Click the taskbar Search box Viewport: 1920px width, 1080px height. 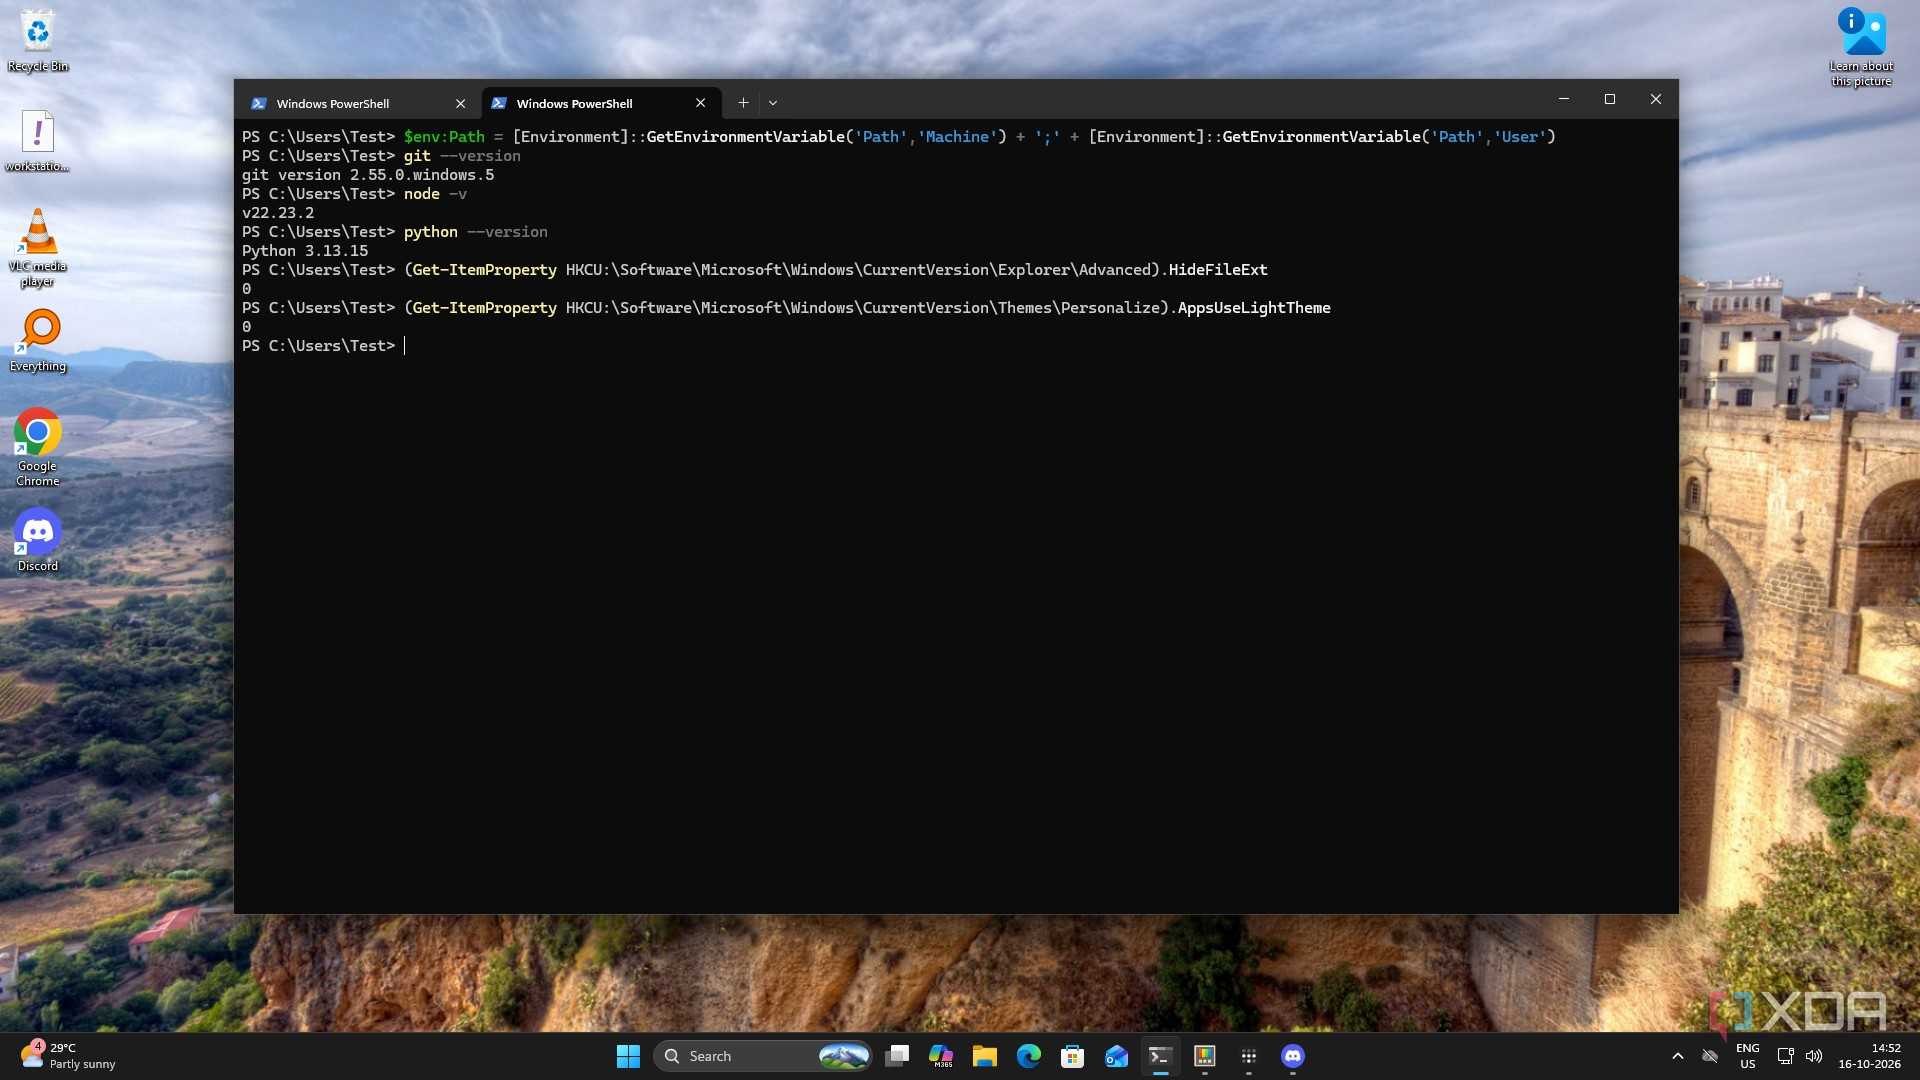pyautogui.click(x=762, y=1056)
